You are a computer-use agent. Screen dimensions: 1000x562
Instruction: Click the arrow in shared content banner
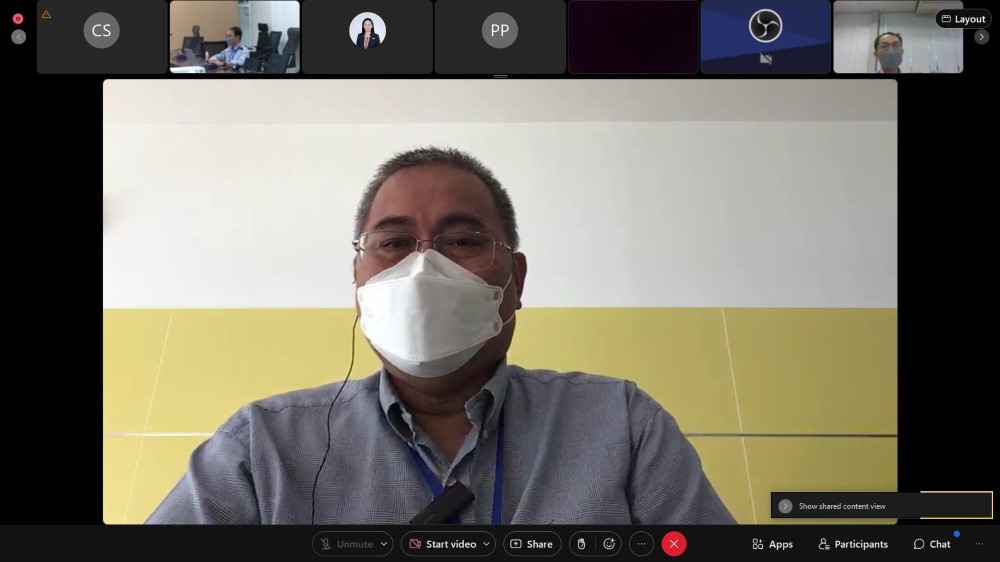785,506
